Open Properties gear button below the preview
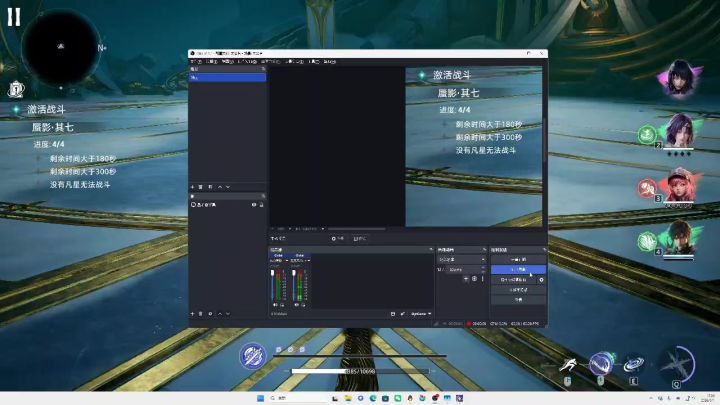 click(338, 238)
